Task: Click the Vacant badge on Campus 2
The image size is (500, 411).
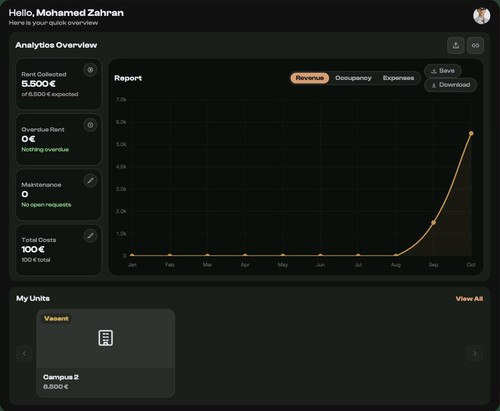Action: [x=56, y=318]
